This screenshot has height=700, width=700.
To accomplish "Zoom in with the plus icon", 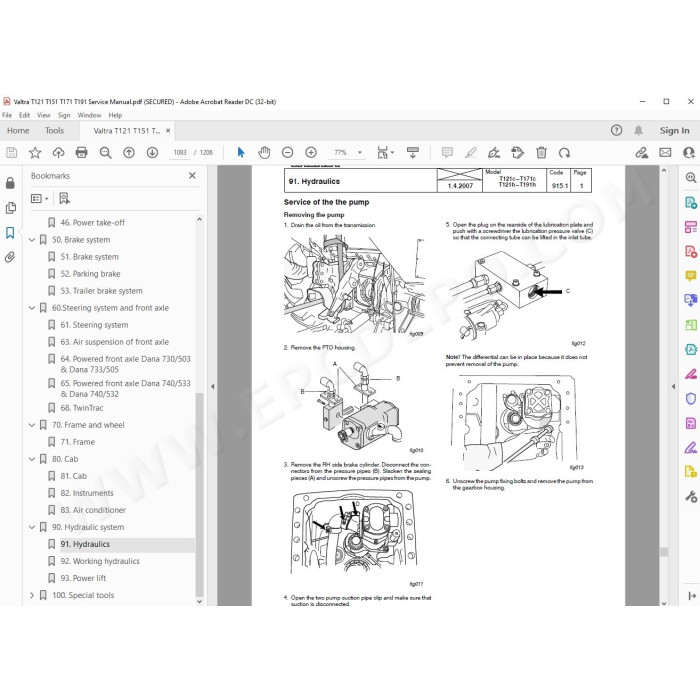I will click(x=311, y=153).
